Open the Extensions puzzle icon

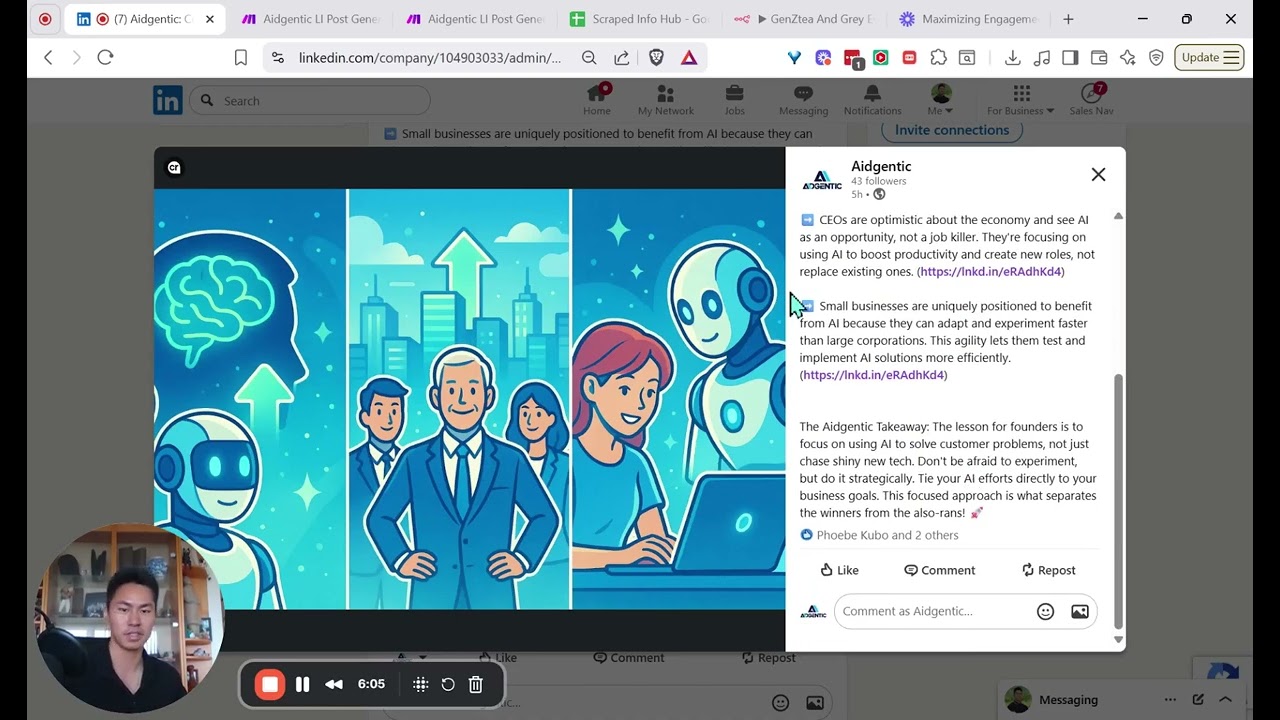click(x=938, y=58)
